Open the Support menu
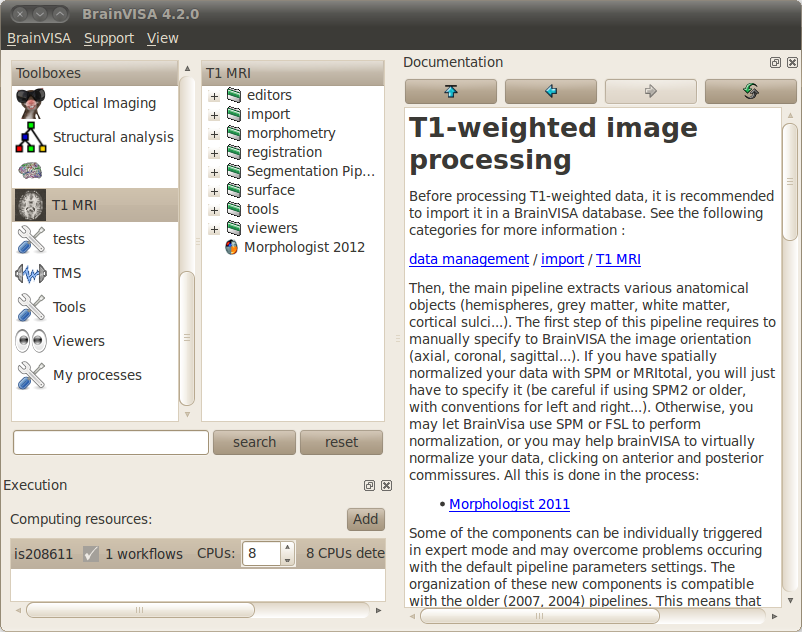Image resolution: width=802 pixels, height=632 pixels. pos(108,38)
